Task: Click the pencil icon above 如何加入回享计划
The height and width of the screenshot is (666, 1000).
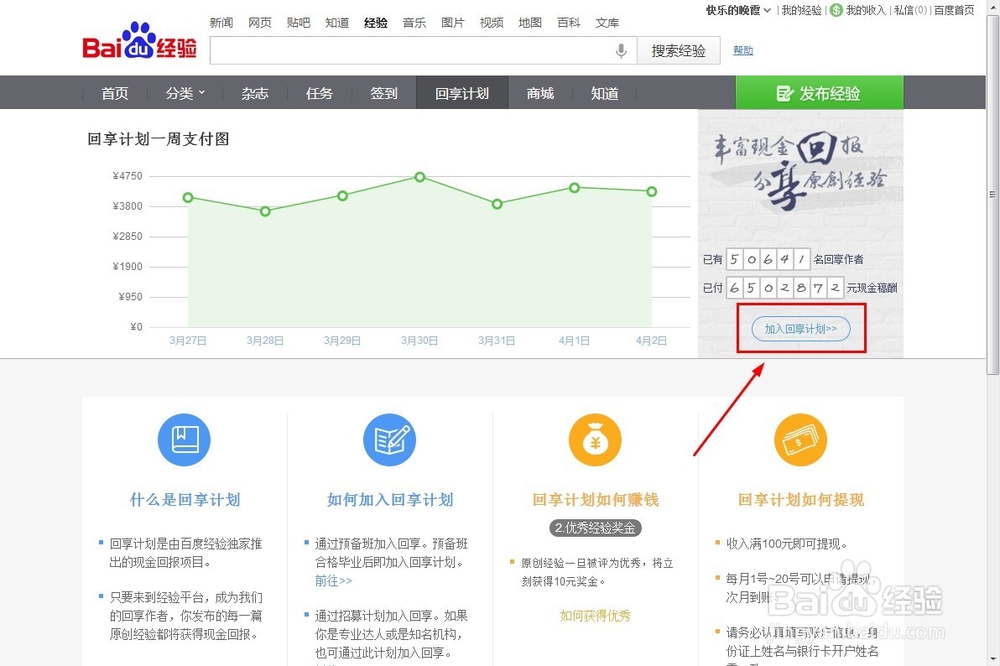Action: pos(389,438)
